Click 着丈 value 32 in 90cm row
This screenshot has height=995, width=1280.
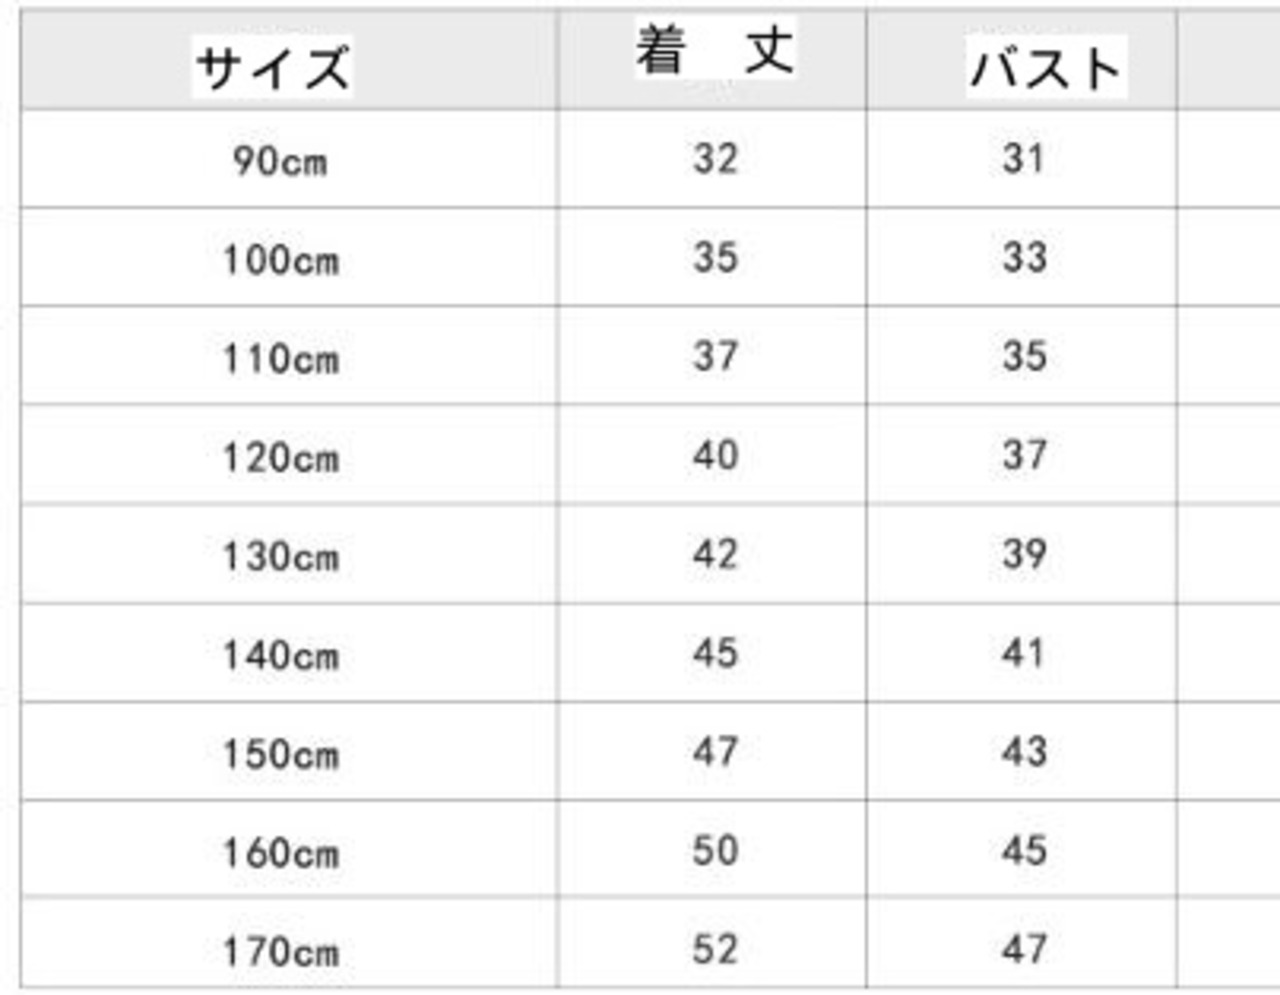pos(715,158)
